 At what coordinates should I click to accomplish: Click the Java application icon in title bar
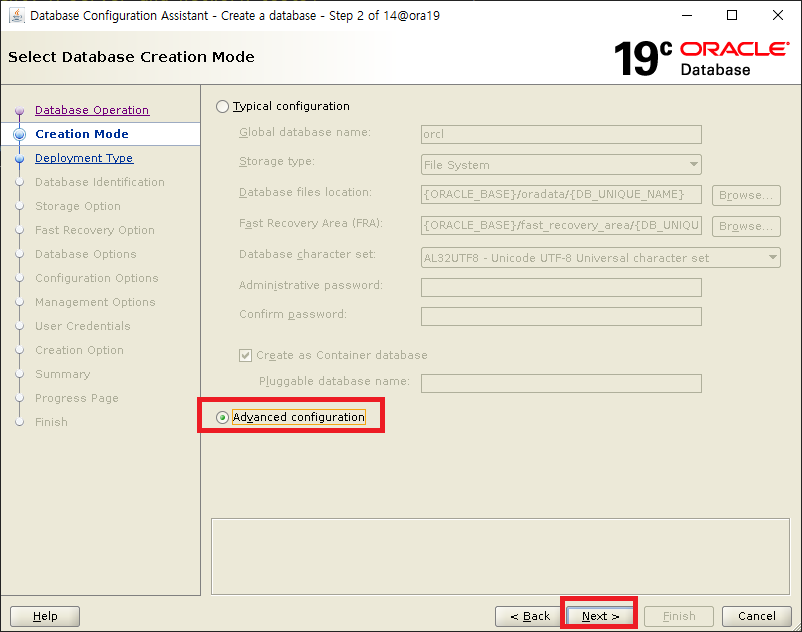click(17, 15)
